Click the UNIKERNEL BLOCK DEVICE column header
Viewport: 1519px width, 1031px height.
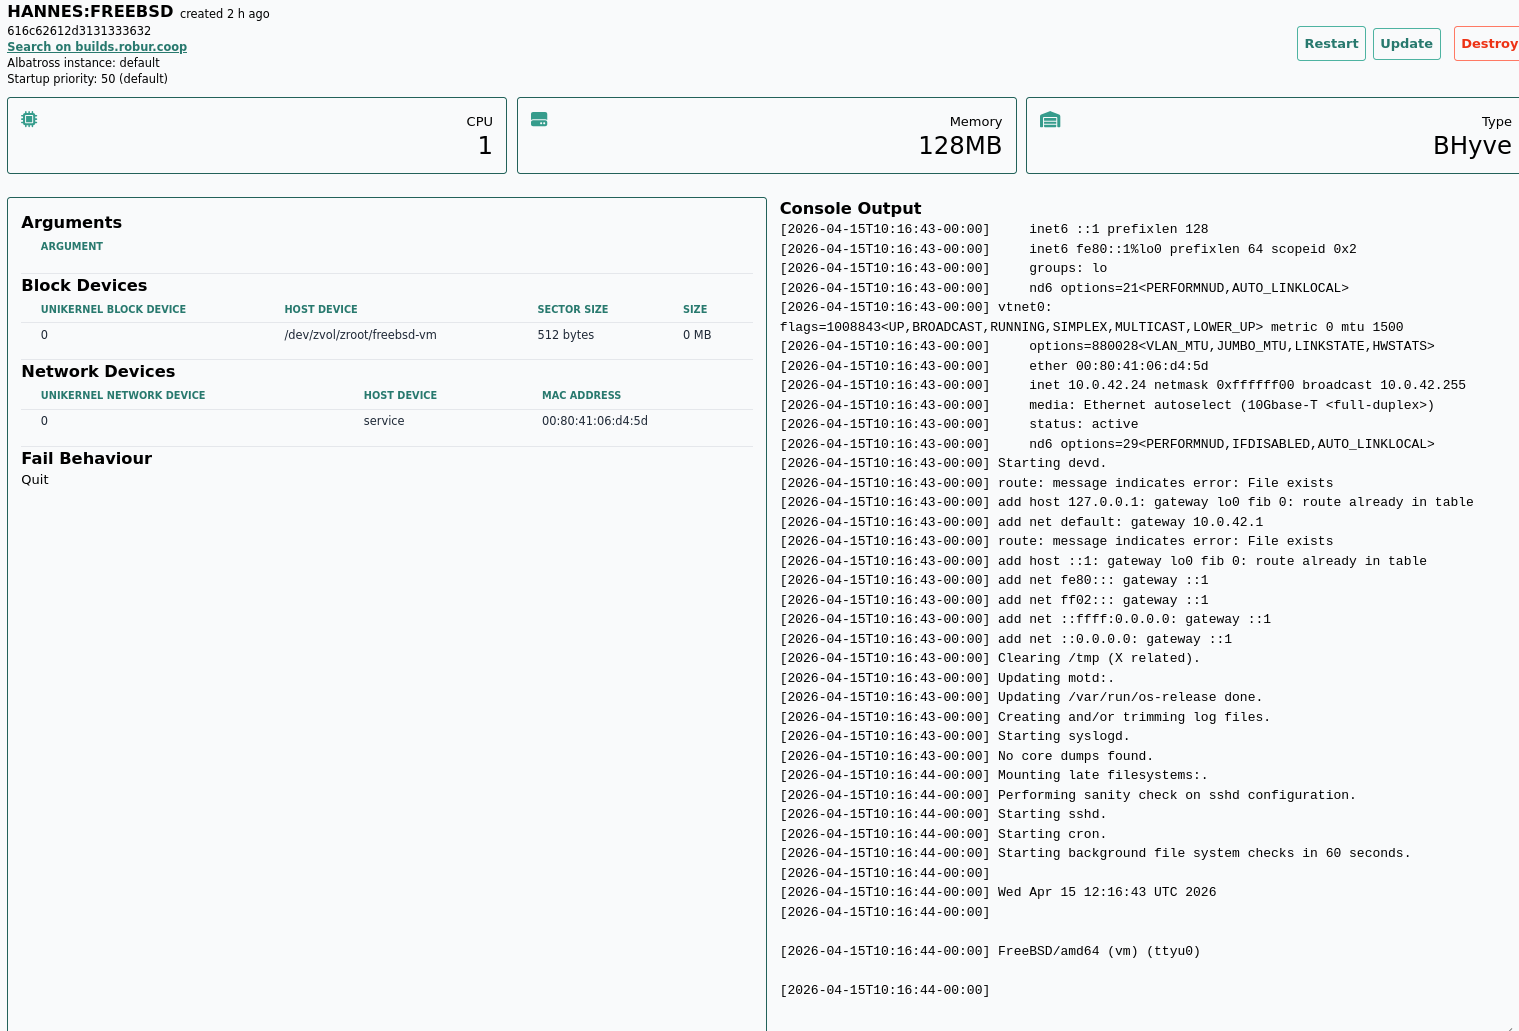pos(113,309)
